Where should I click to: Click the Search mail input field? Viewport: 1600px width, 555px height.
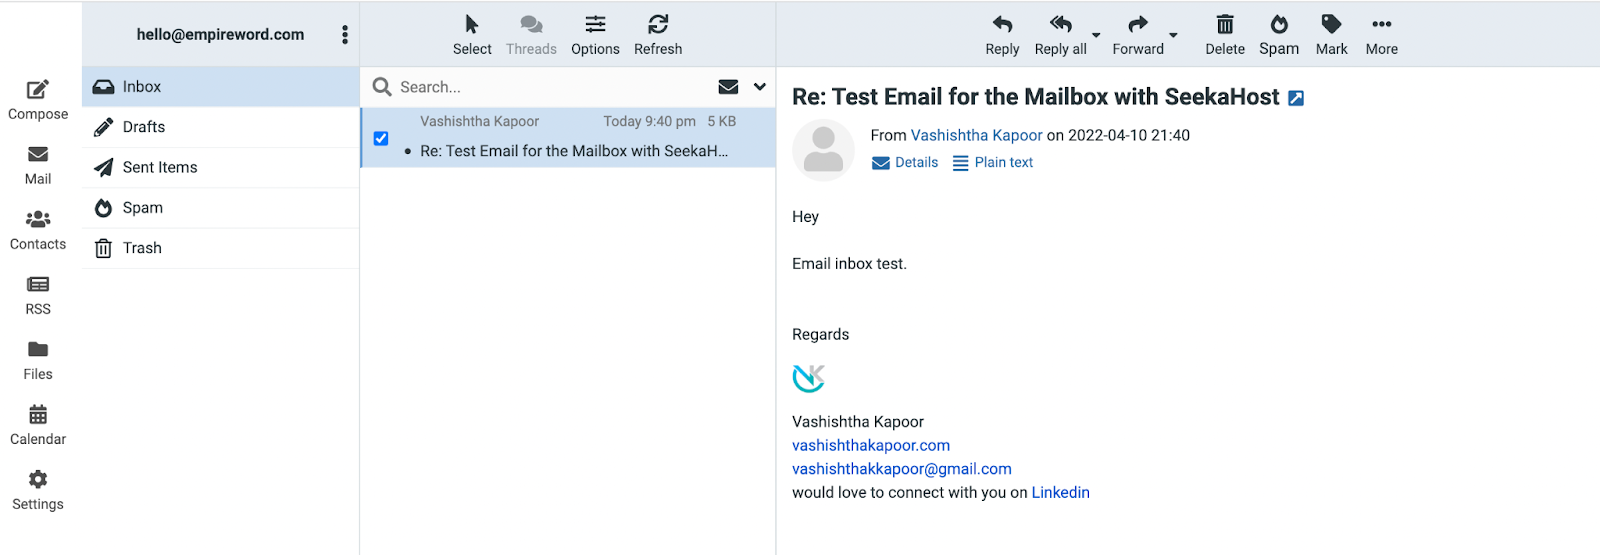click(x=550, y=87)
